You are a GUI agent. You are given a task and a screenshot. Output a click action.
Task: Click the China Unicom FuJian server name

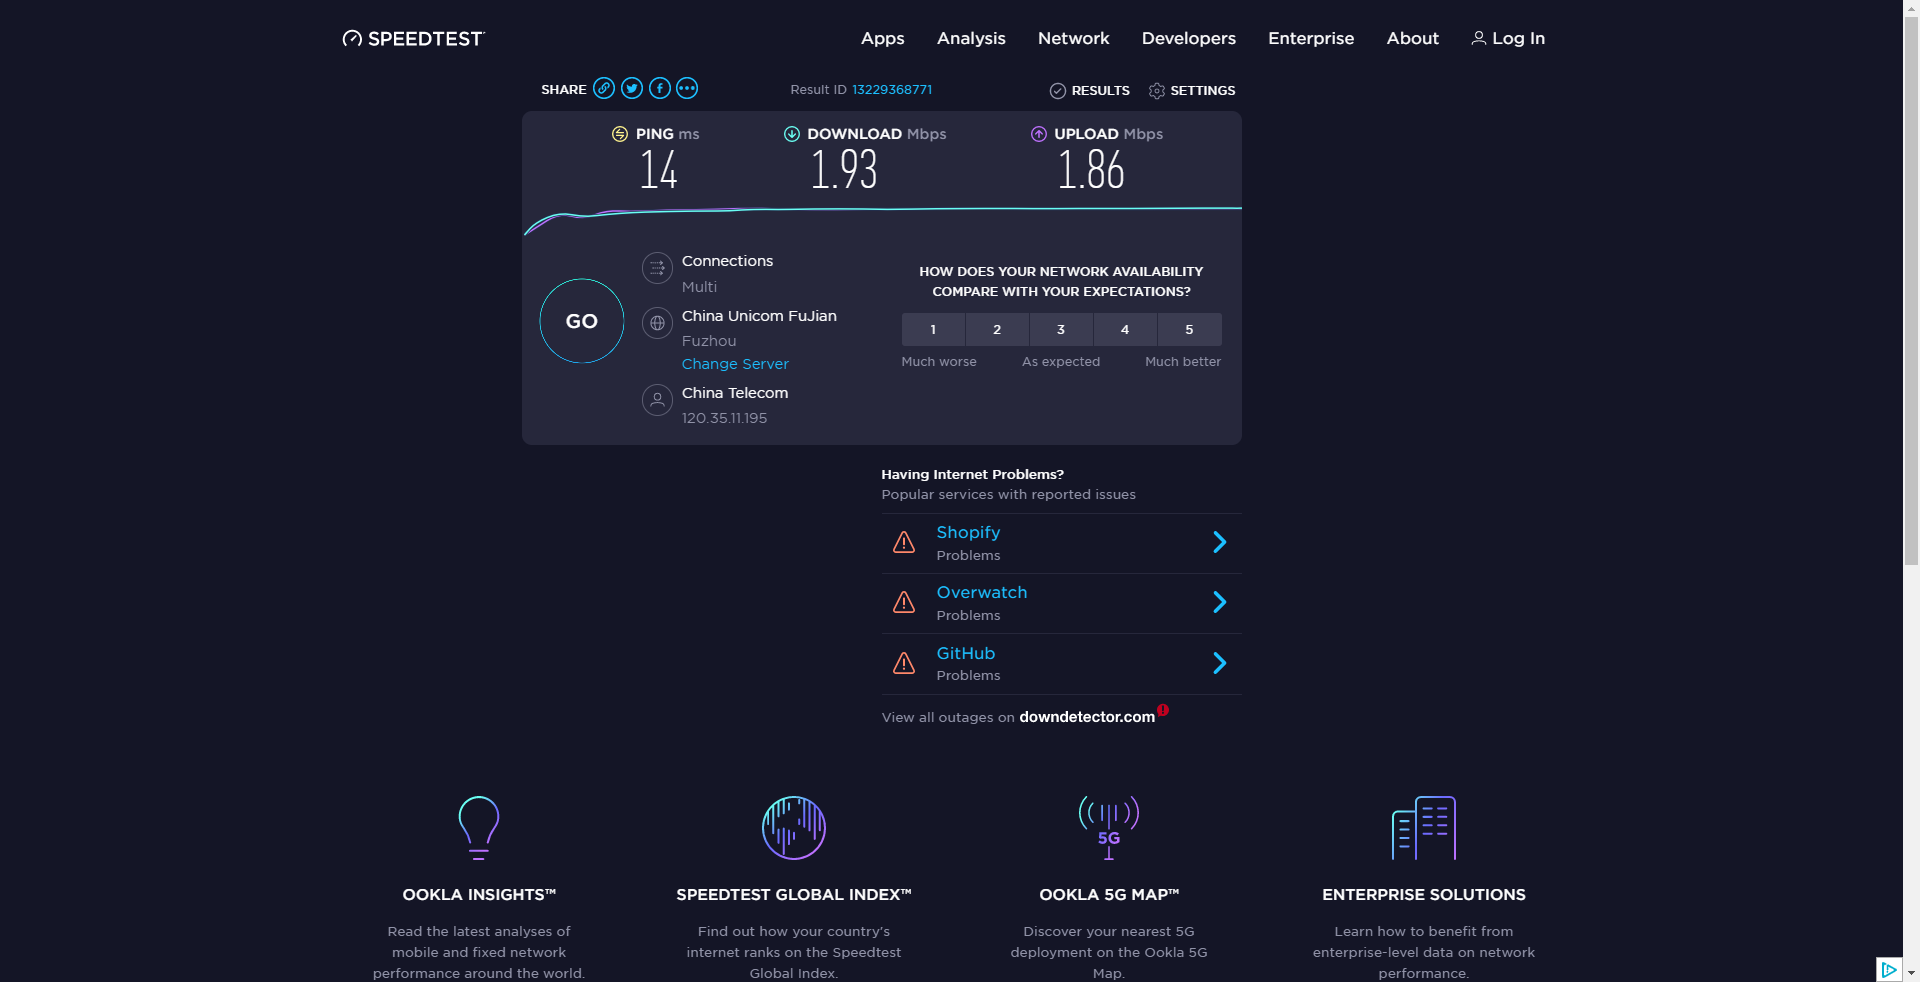(759, 316)
